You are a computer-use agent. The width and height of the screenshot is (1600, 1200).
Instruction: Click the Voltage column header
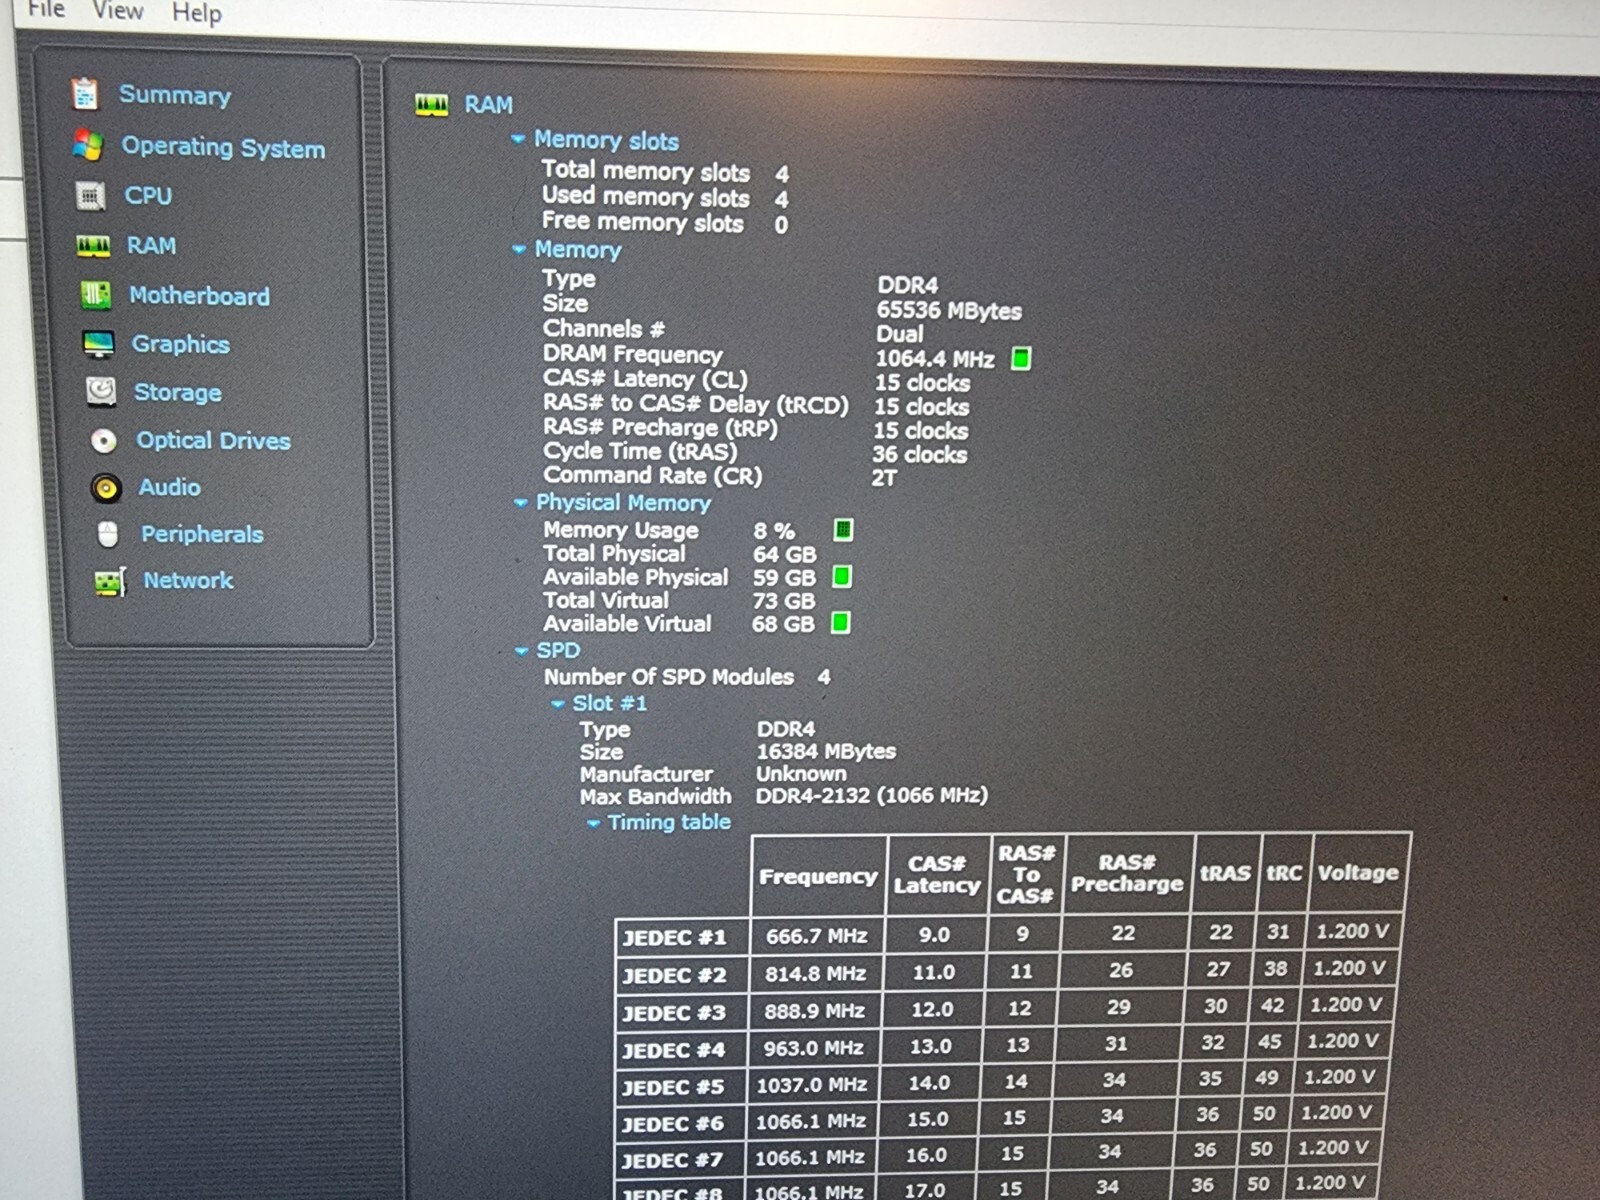(1358, 873)
